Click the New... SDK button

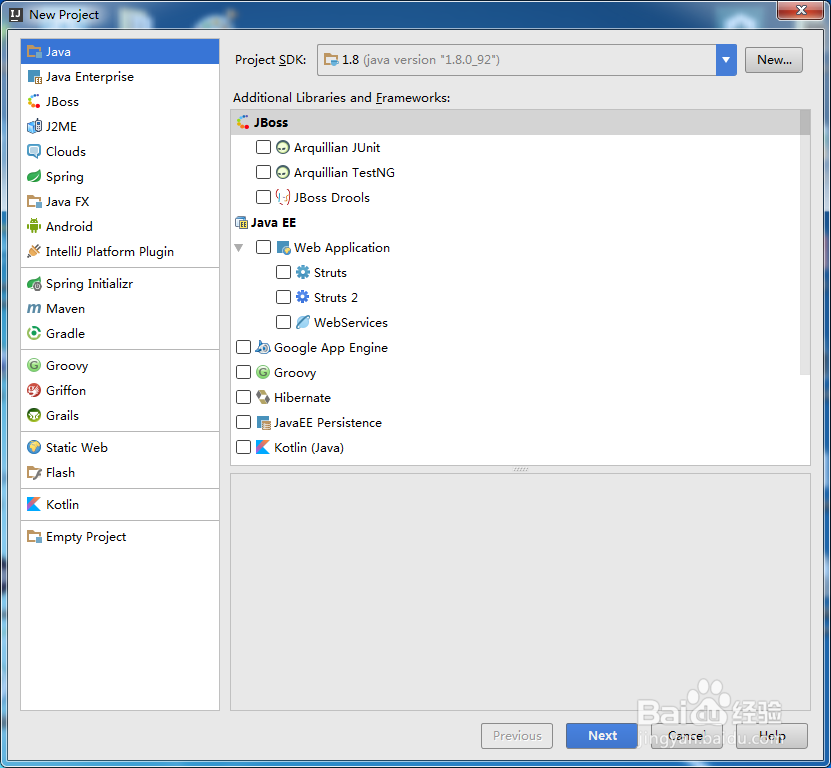click(774, 60)
